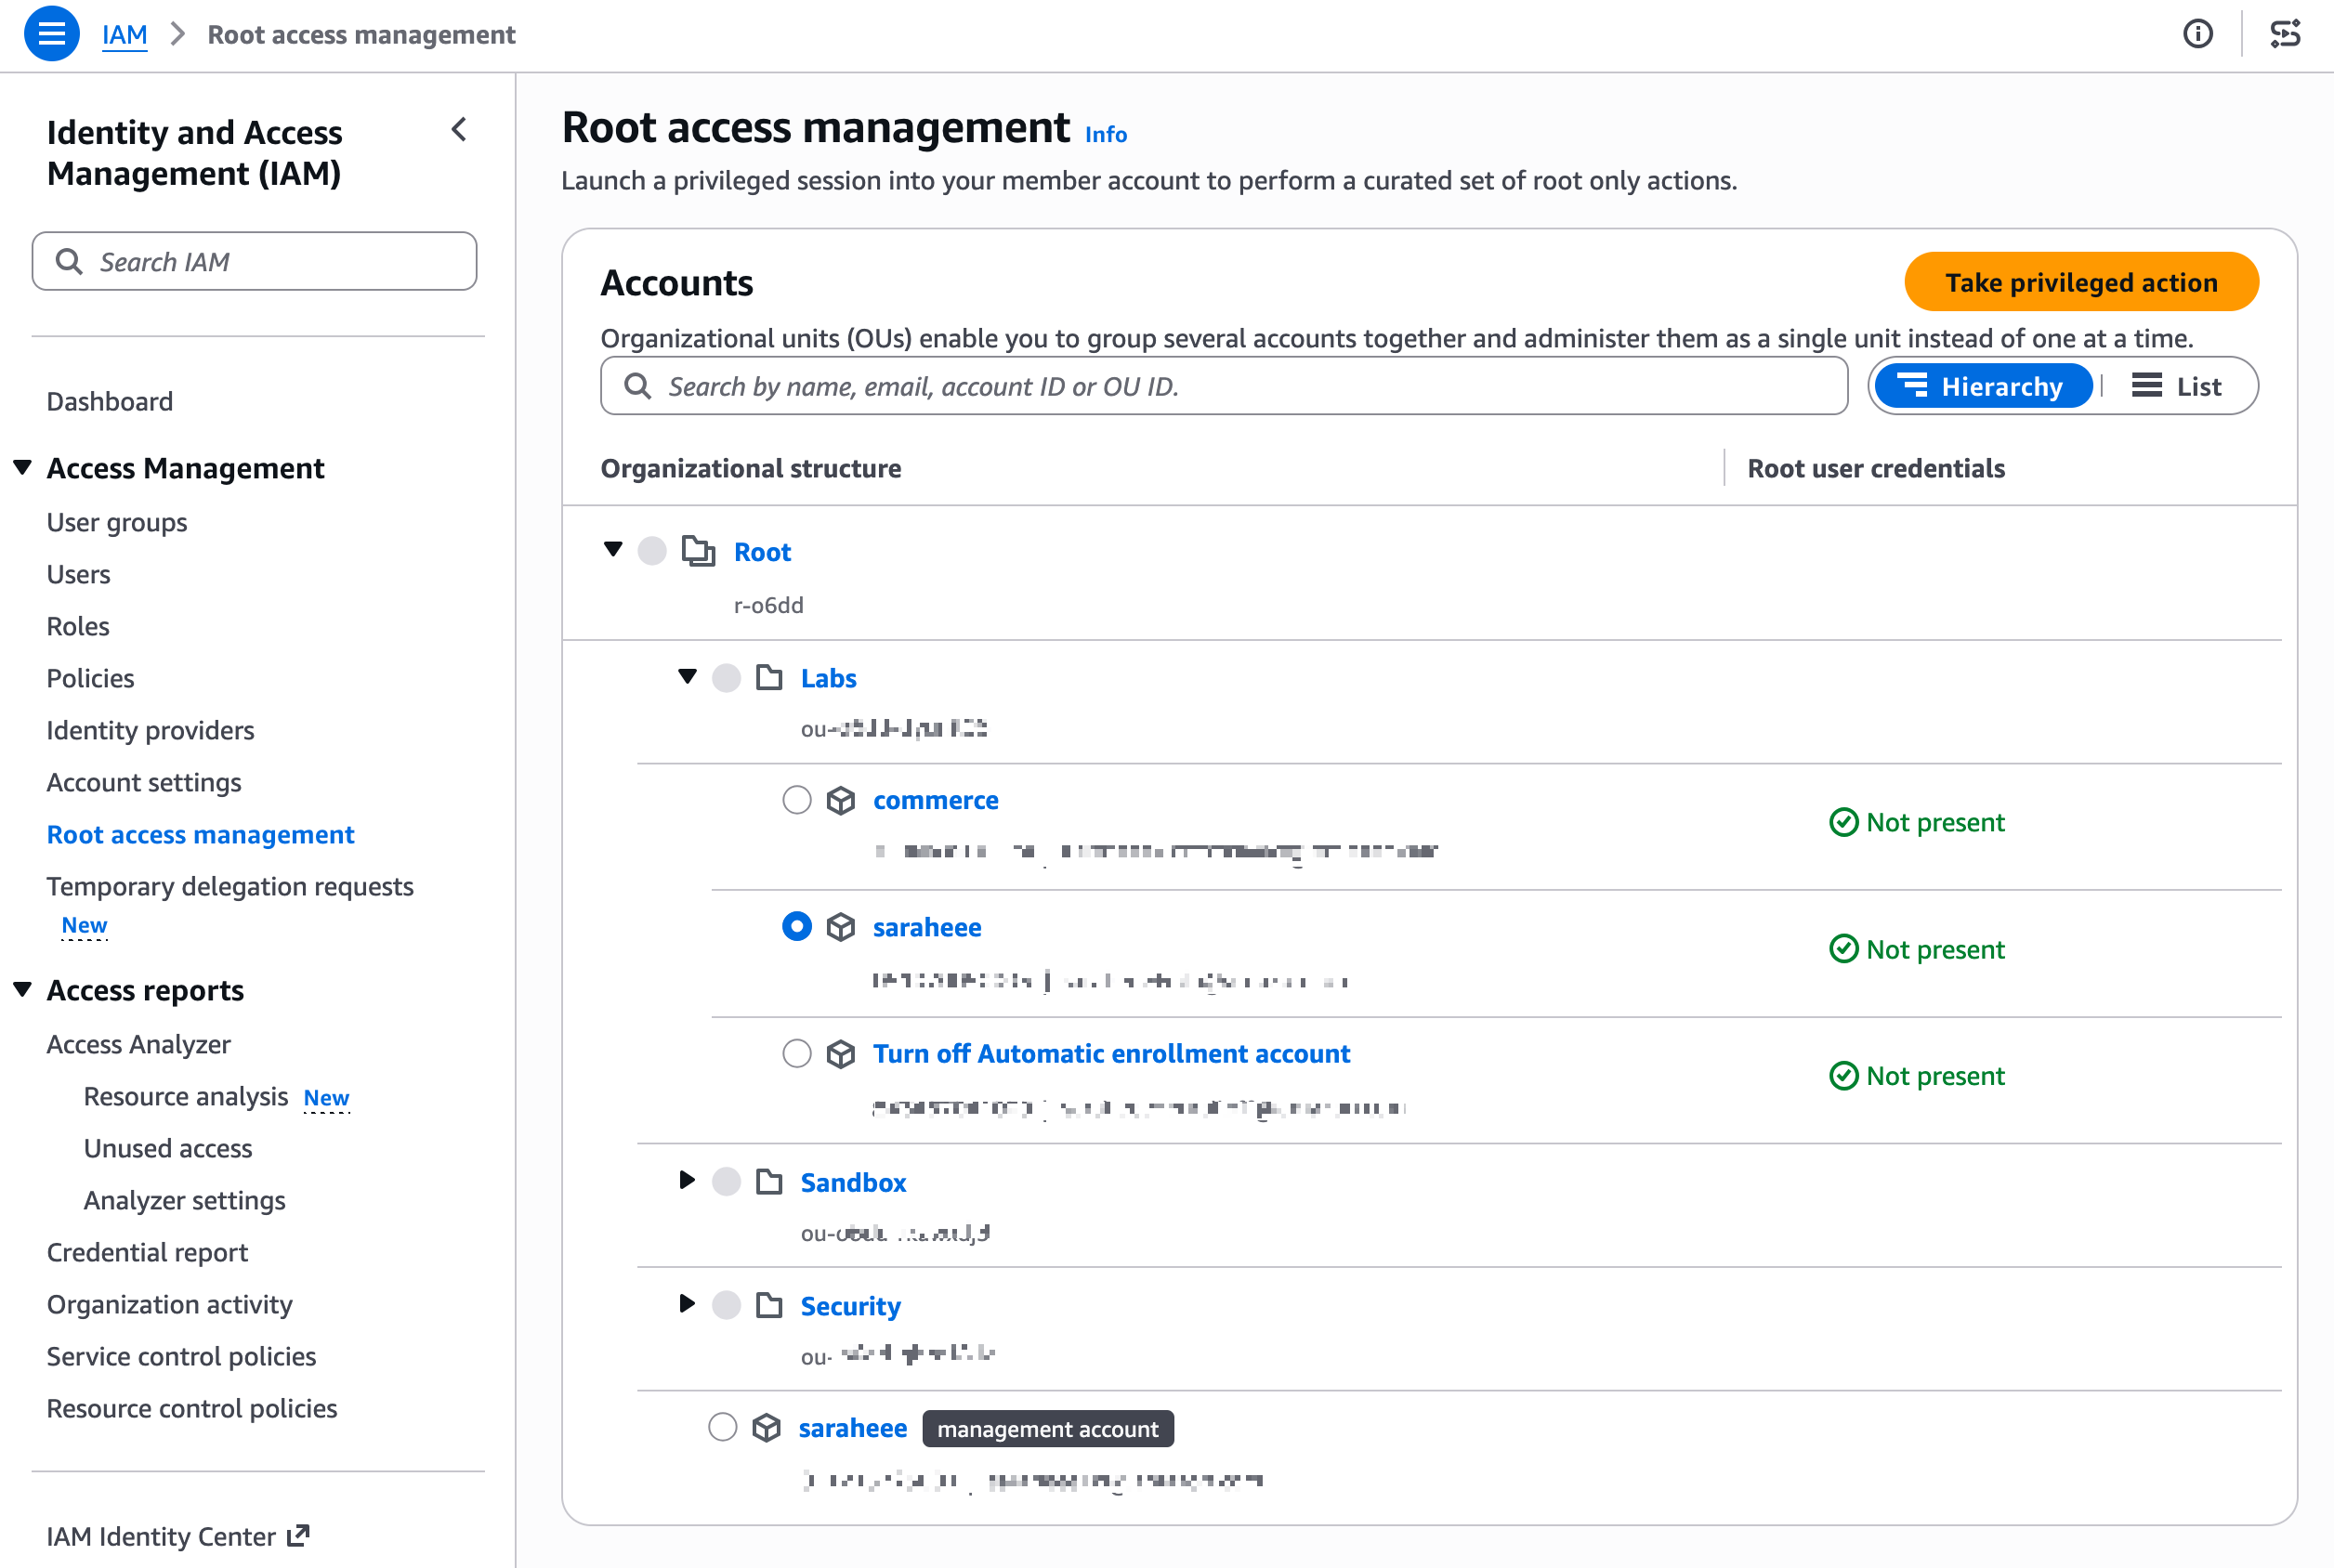Click the Labs OU folder icon

point(769,678)
